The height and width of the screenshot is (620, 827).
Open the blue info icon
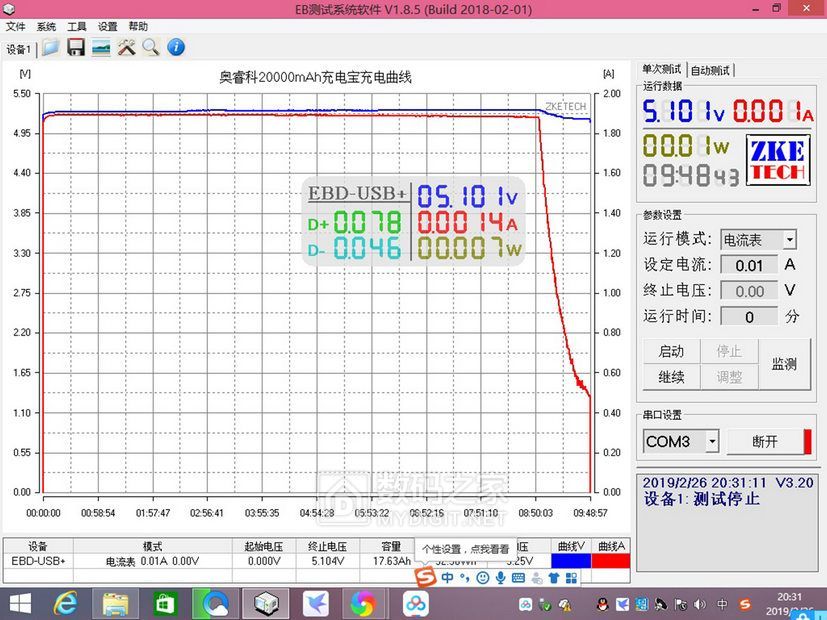tap(175, 47)
